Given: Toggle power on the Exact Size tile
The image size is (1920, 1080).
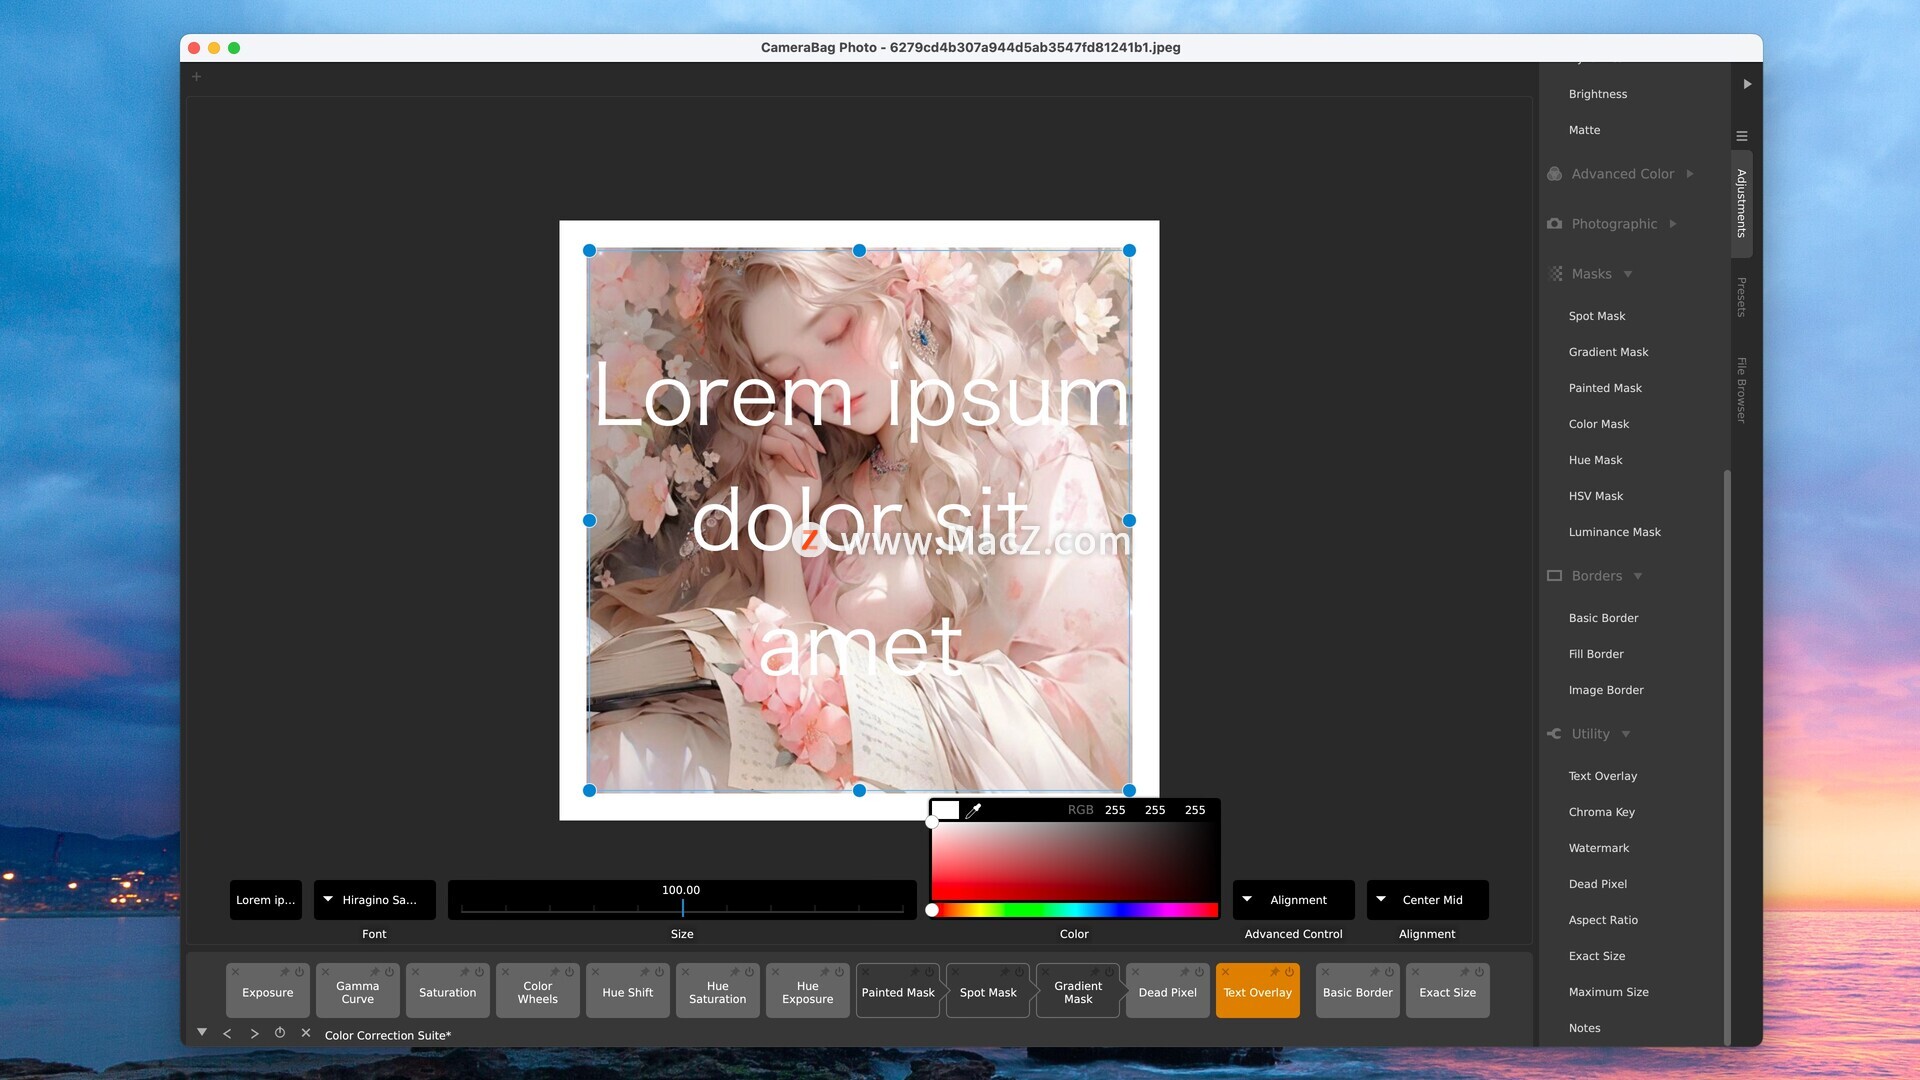Looking at the screenshot, I should 1479,972.
